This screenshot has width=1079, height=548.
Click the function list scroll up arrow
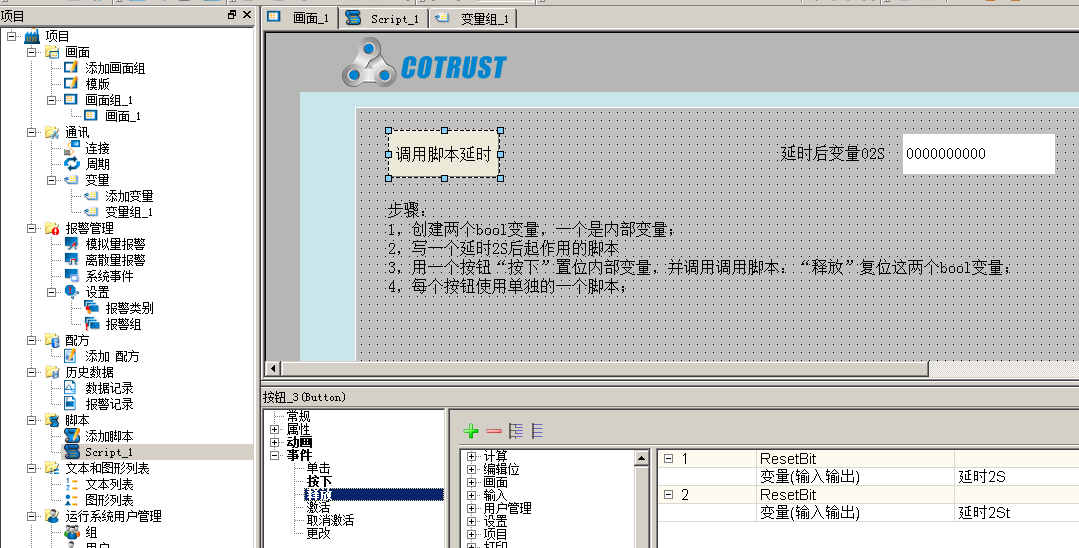point(641,458)
